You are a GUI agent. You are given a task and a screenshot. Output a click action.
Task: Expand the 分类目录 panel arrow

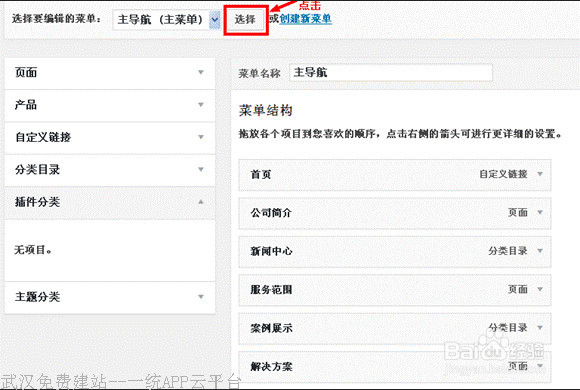click(201, 169)
